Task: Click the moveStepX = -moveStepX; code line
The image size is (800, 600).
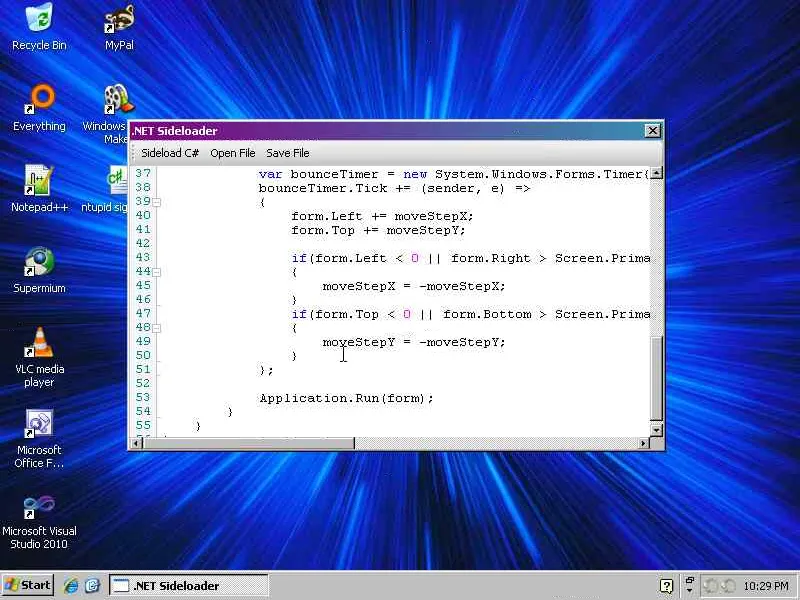Action: click(414, 286)
